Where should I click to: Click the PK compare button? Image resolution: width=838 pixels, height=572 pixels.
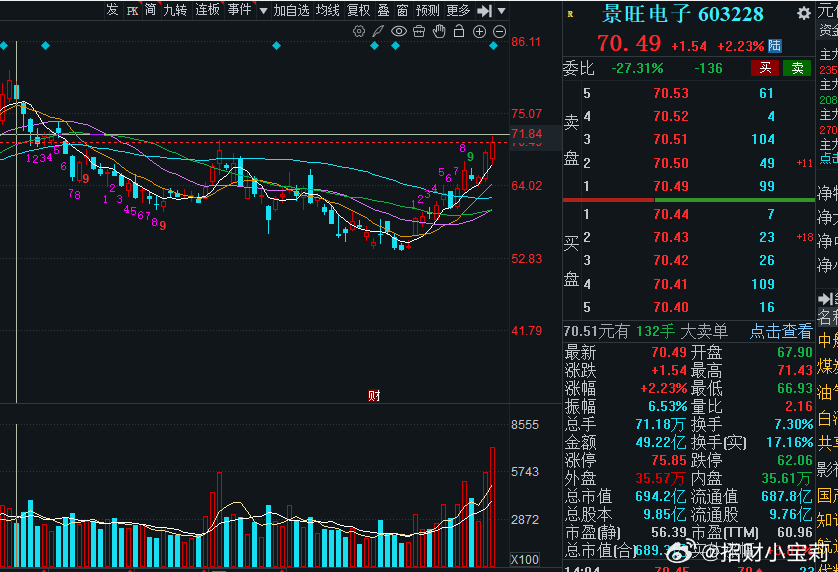coord(132,11)
